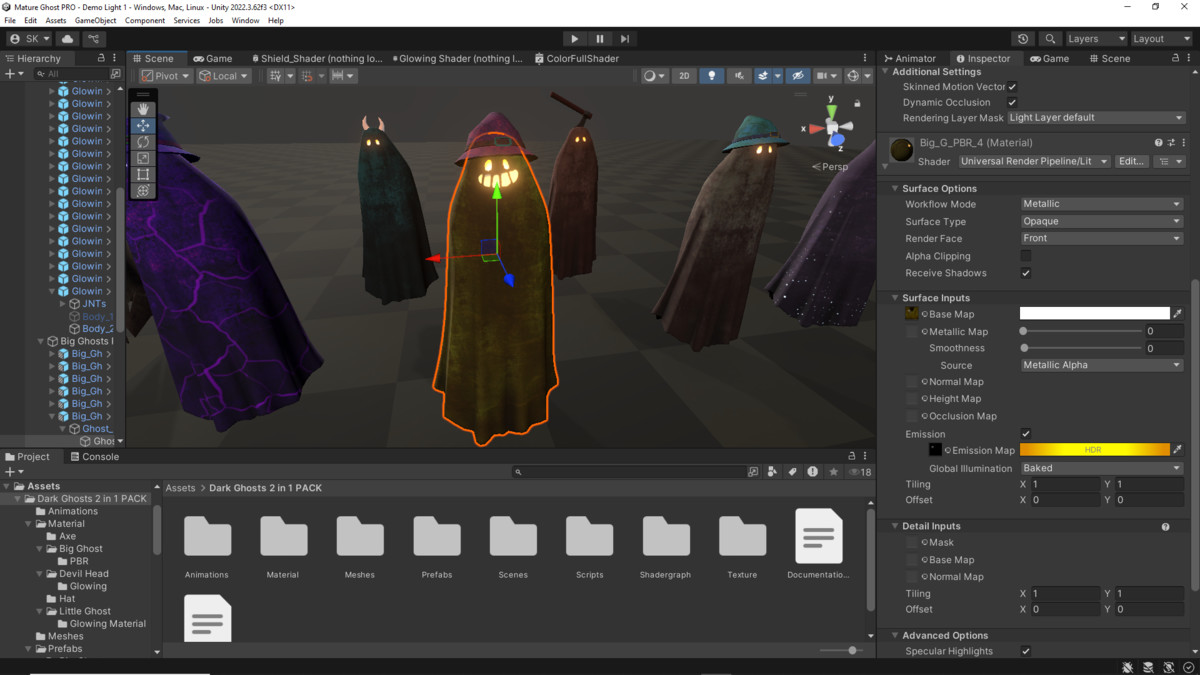Click the Edit button next to the Shader field
Viewport: 1200px width, 675px height.
coord(1131,161)
